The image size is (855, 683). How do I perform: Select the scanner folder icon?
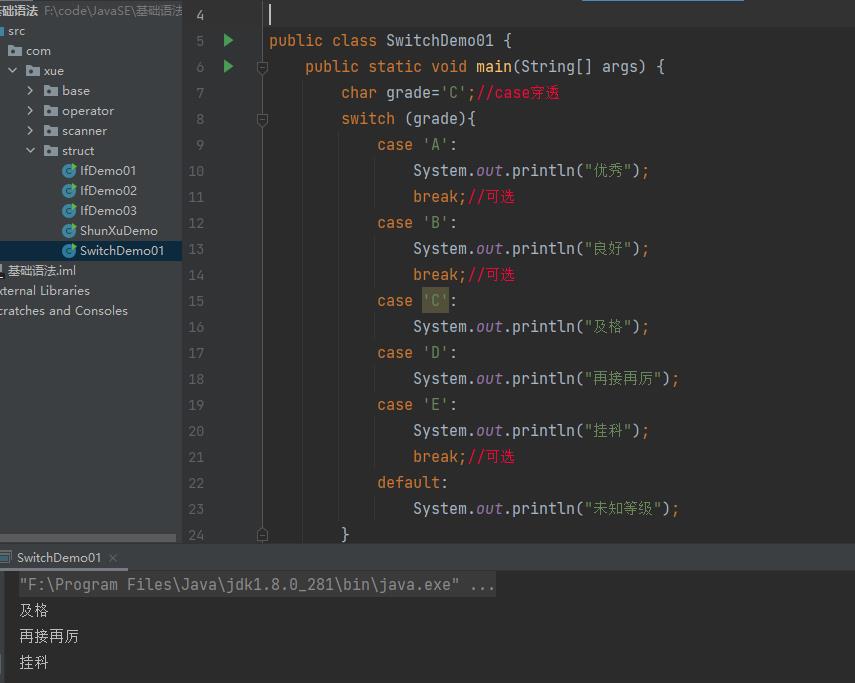click(x=51, y=131)
